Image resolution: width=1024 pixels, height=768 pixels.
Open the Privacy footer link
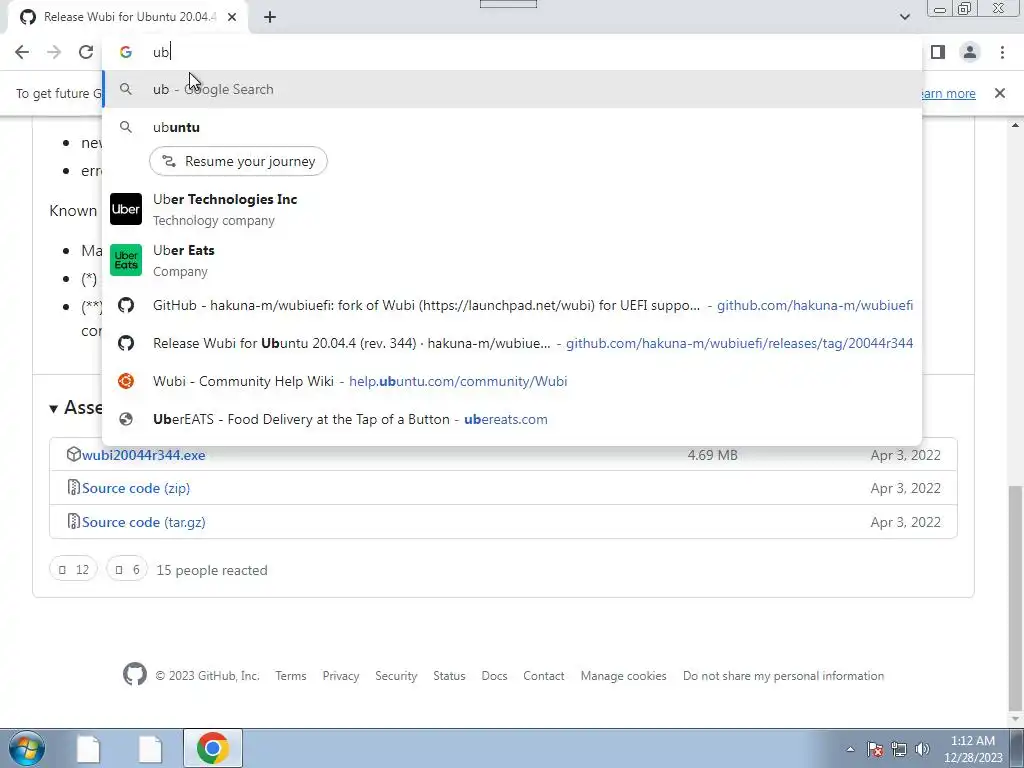click(341, 676)
